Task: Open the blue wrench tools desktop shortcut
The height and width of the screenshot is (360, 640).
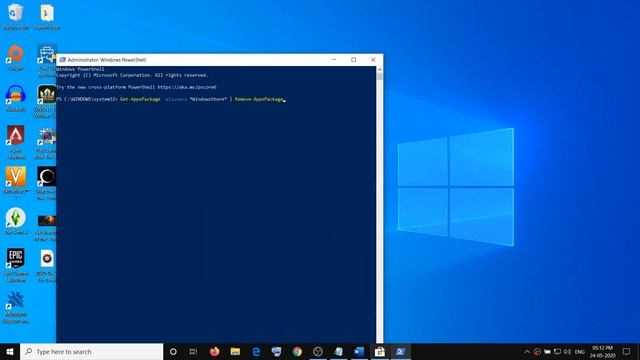Action: 16,308
